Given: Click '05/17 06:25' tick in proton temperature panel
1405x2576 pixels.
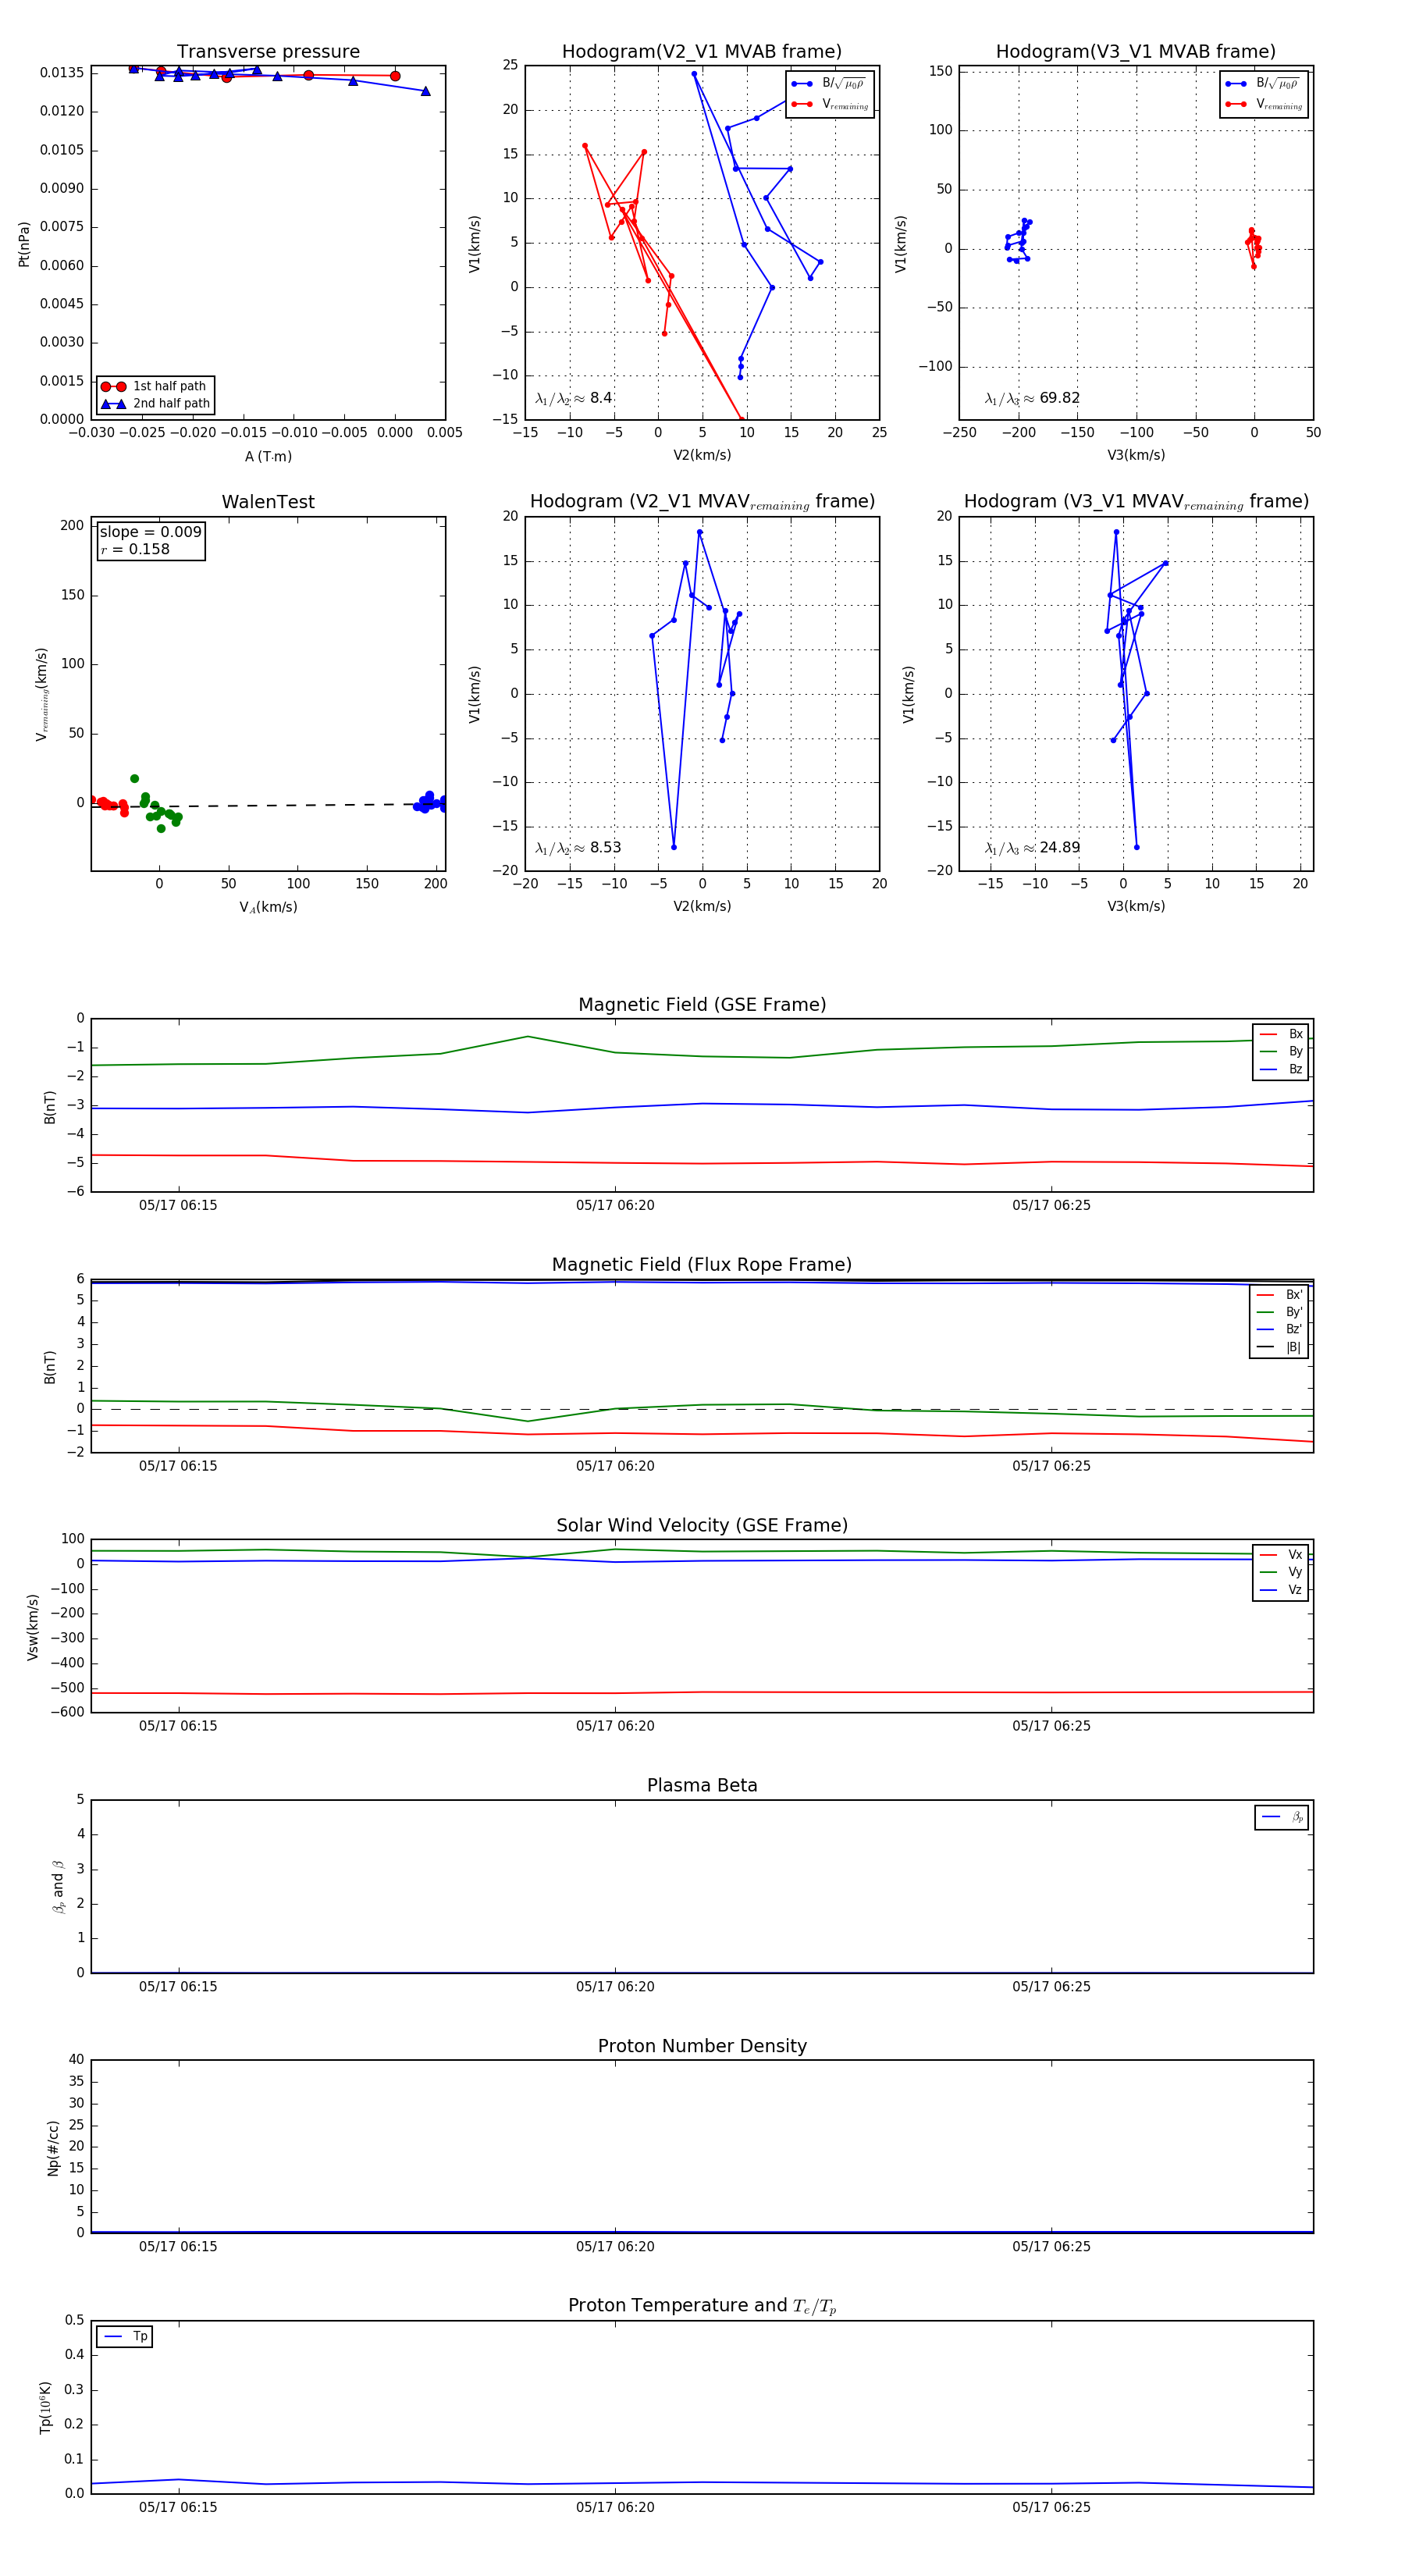Looking at the screenshot, I should (x=1051, y=2507).
